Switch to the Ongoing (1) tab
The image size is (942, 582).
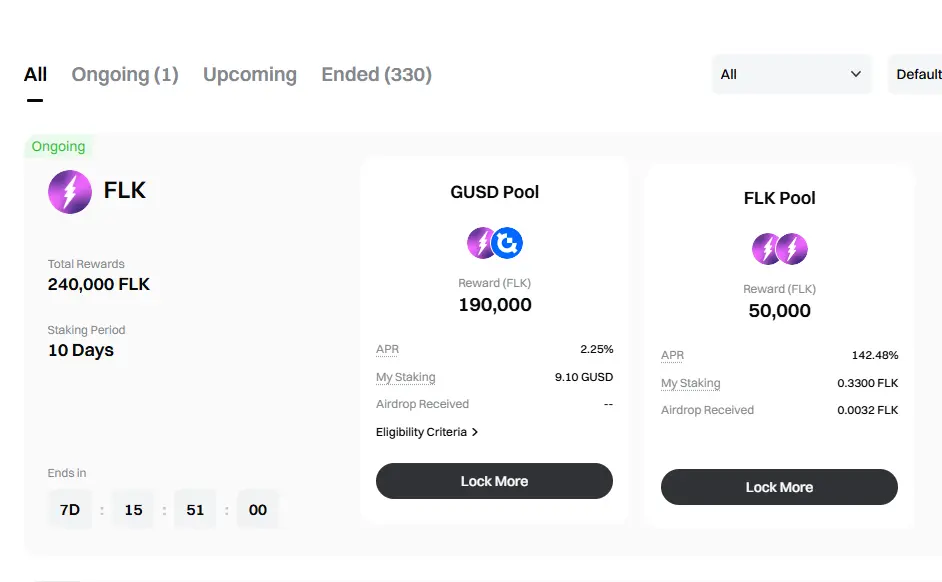click(125, 75)
